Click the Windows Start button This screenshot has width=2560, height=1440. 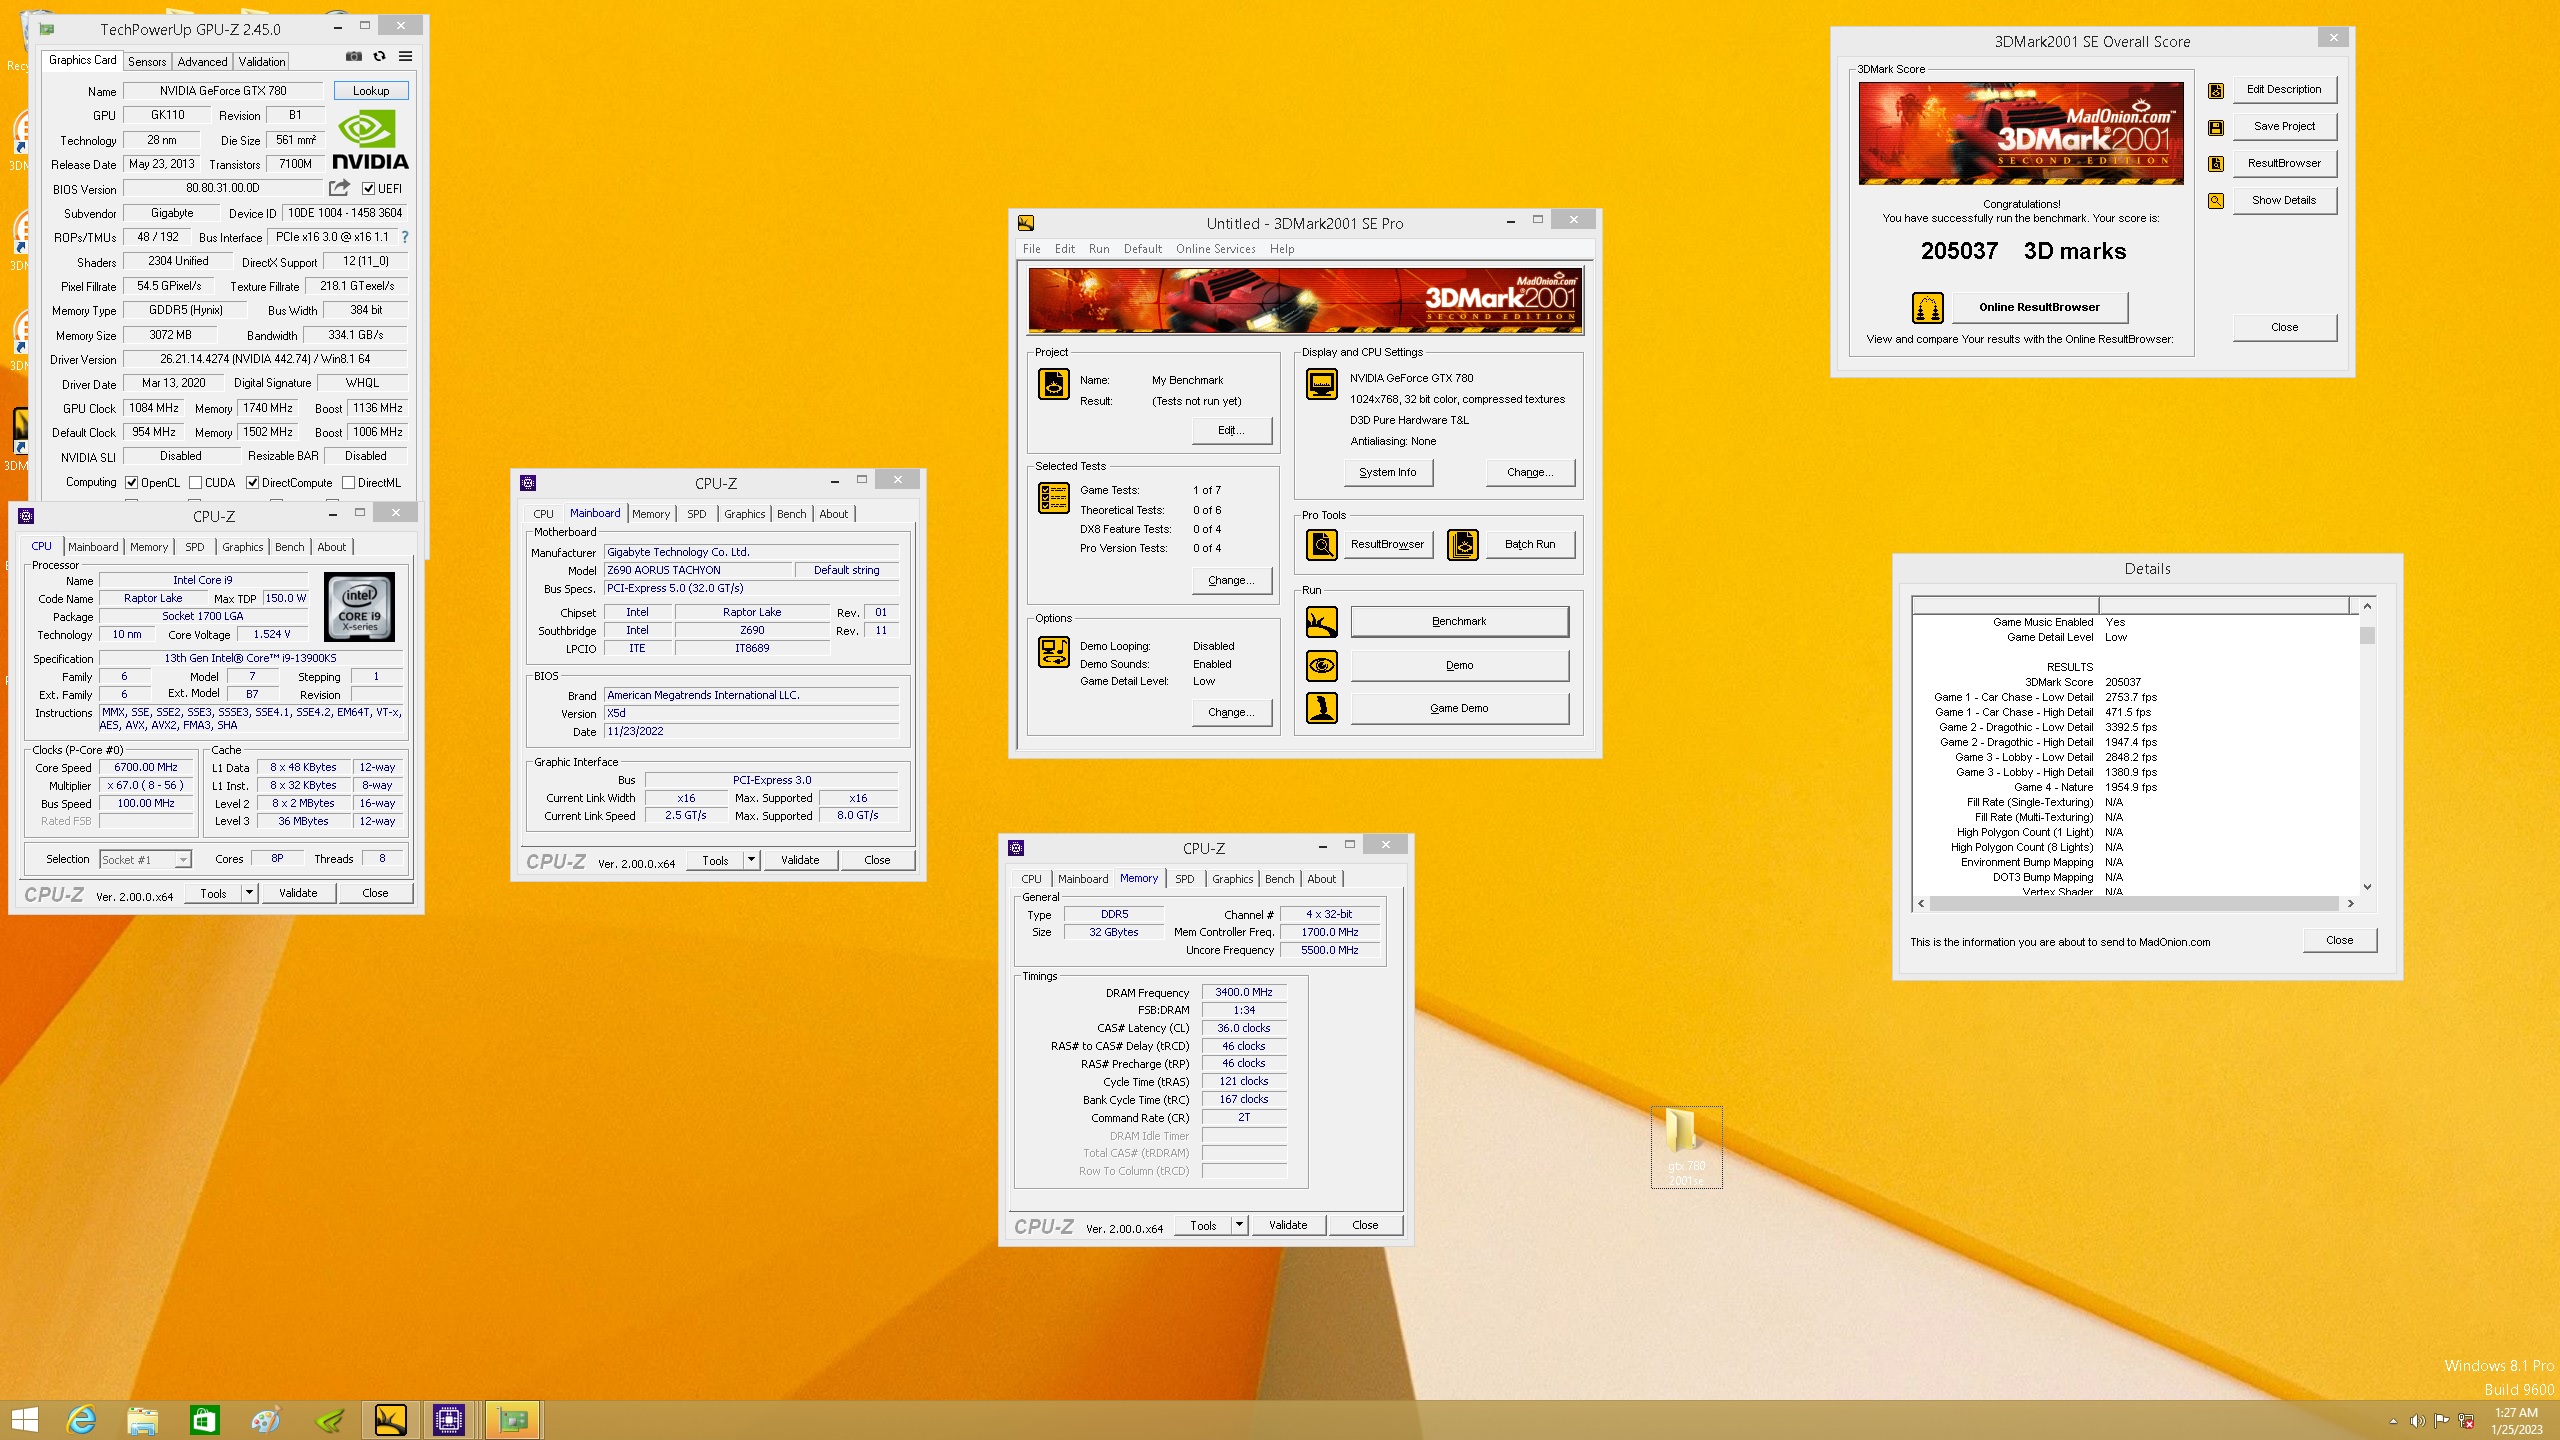(x=24, y=1419)
